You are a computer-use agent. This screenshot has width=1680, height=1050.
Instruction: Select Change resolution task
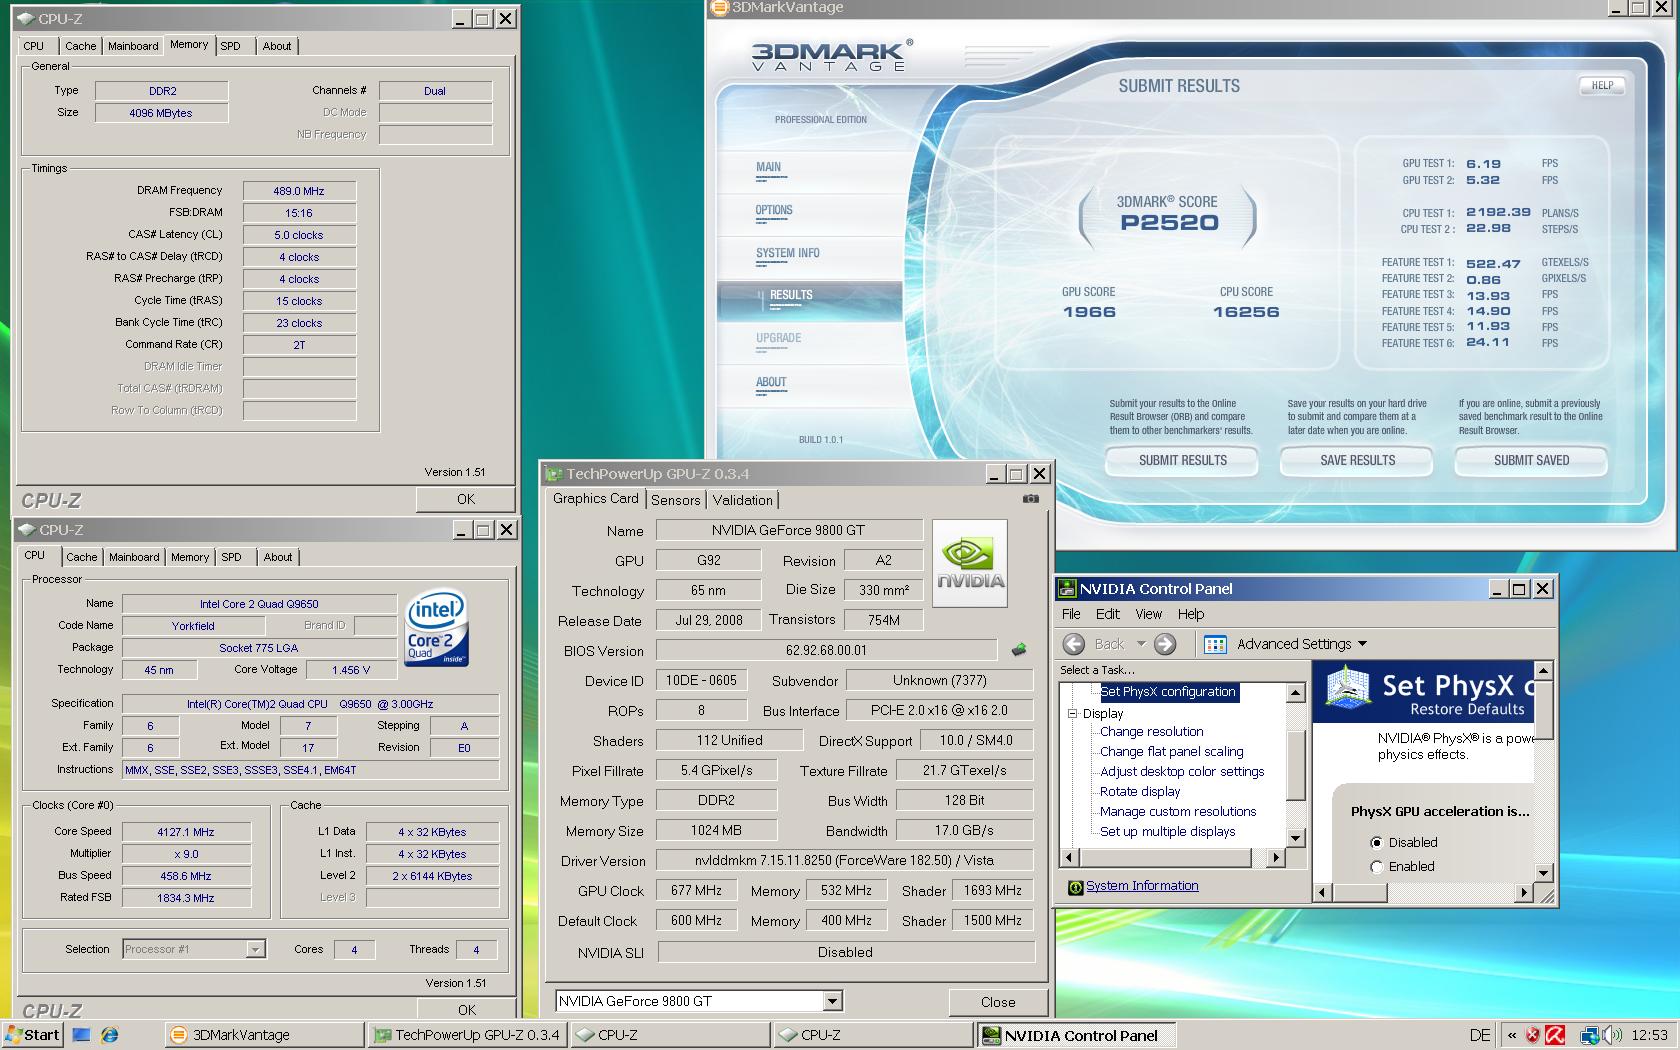point(1152,732)
